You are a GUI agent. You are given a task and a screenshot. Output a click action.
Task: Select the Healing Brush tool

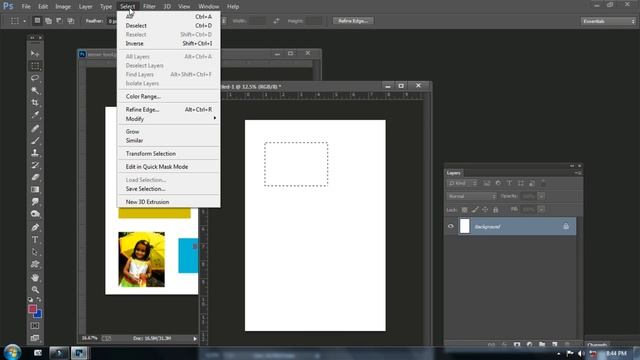[35, 129]
